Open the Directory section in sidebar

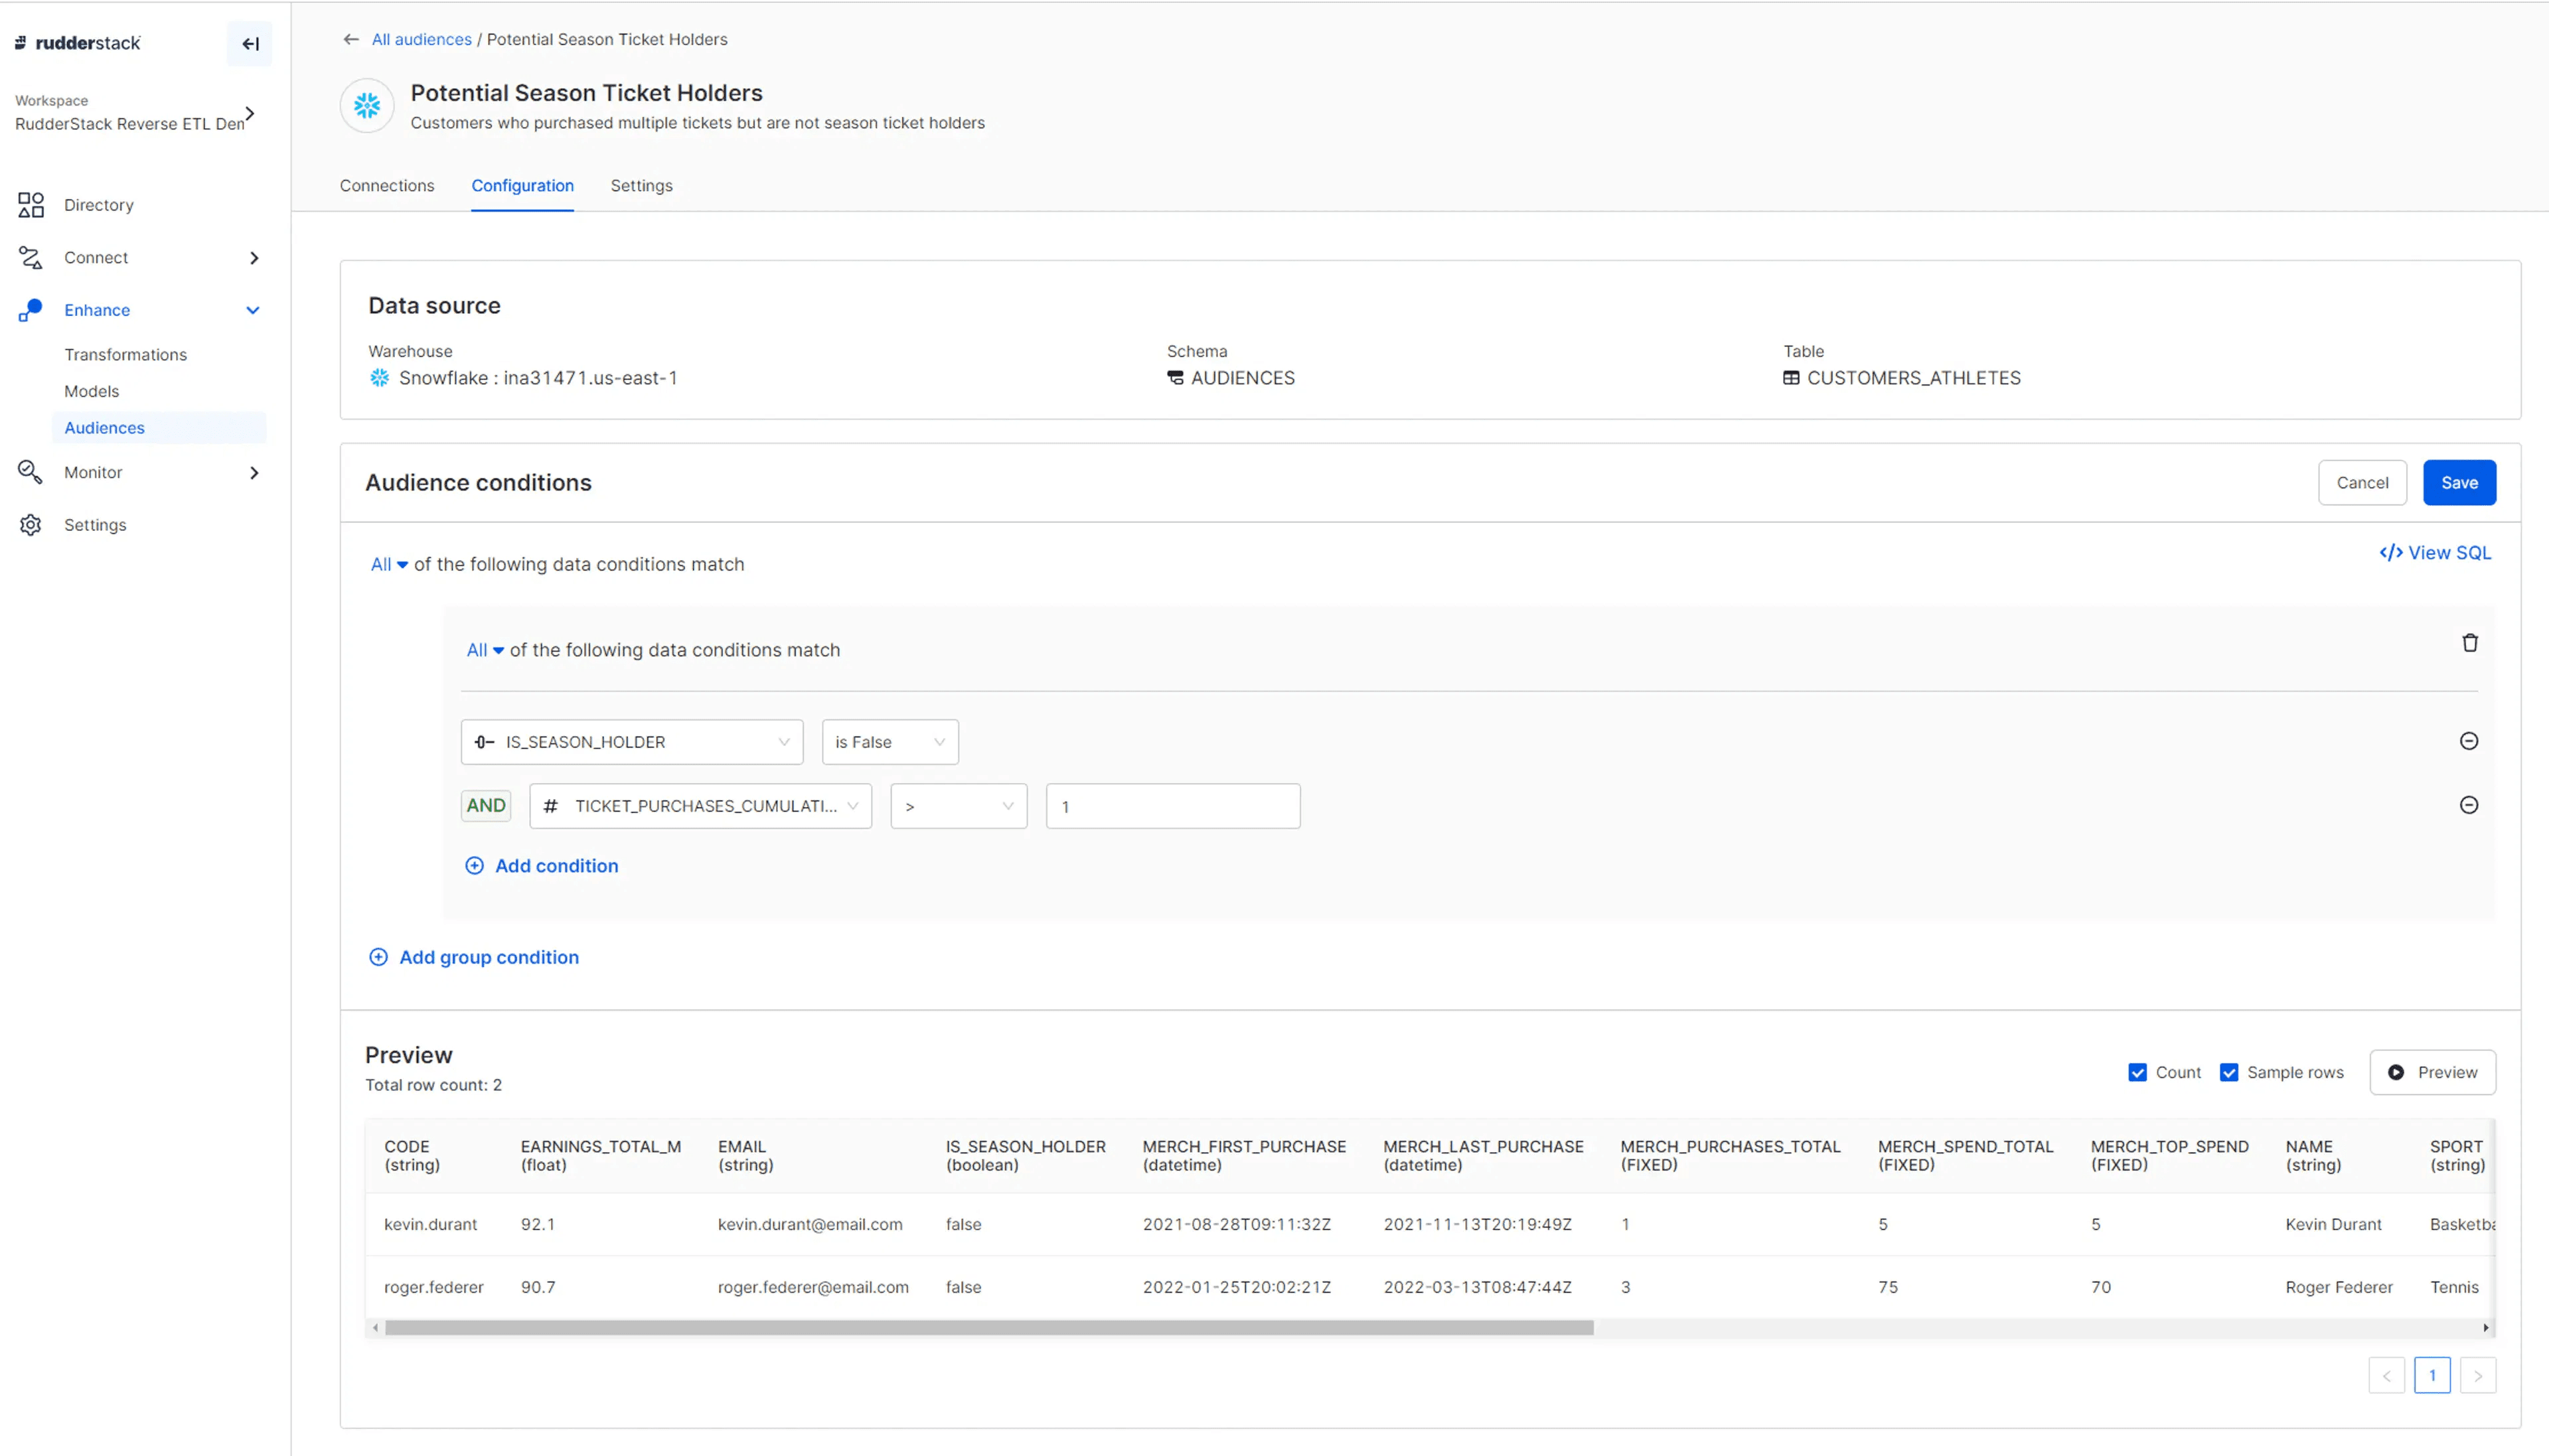click(98, 204)
